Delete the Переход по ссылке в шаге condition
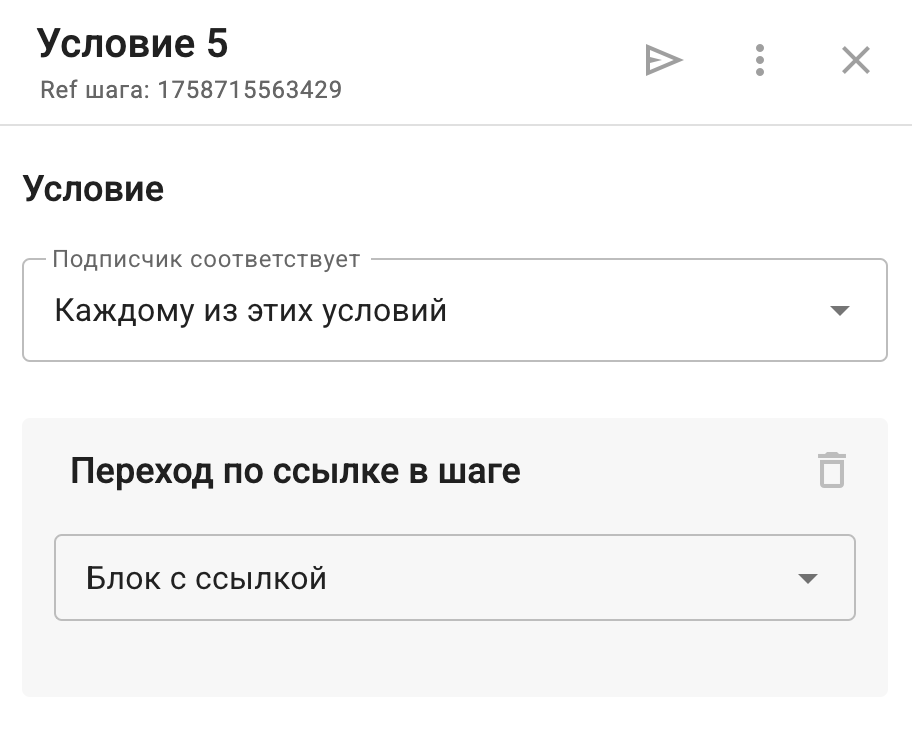 pos(832,470)
